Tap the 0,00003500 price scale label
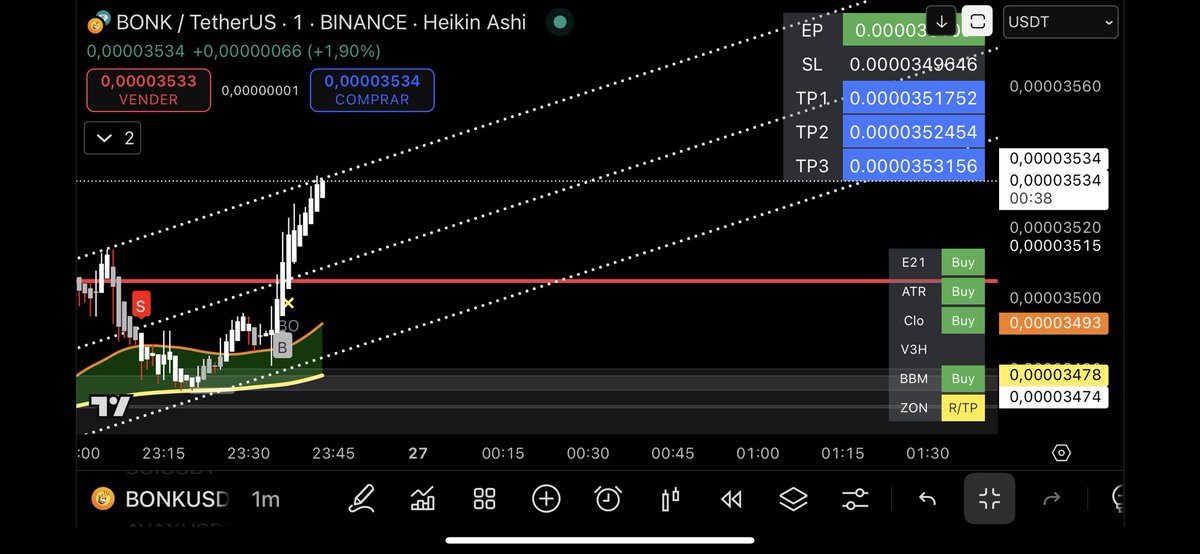The height and width of the screenshot is (554, 1200). click(1055, 298)
